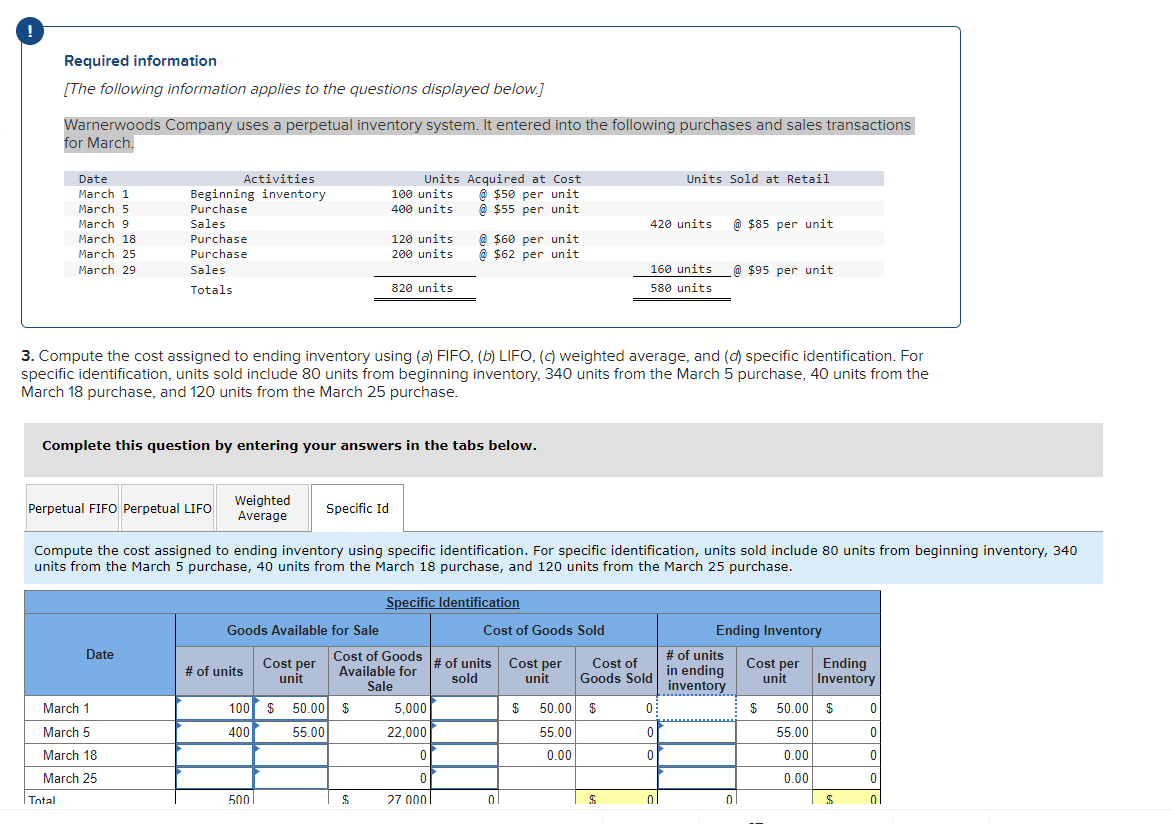Click March 25 number of units available field
The width and height of the screenshot is (1172, 824).
click(215, 778)
